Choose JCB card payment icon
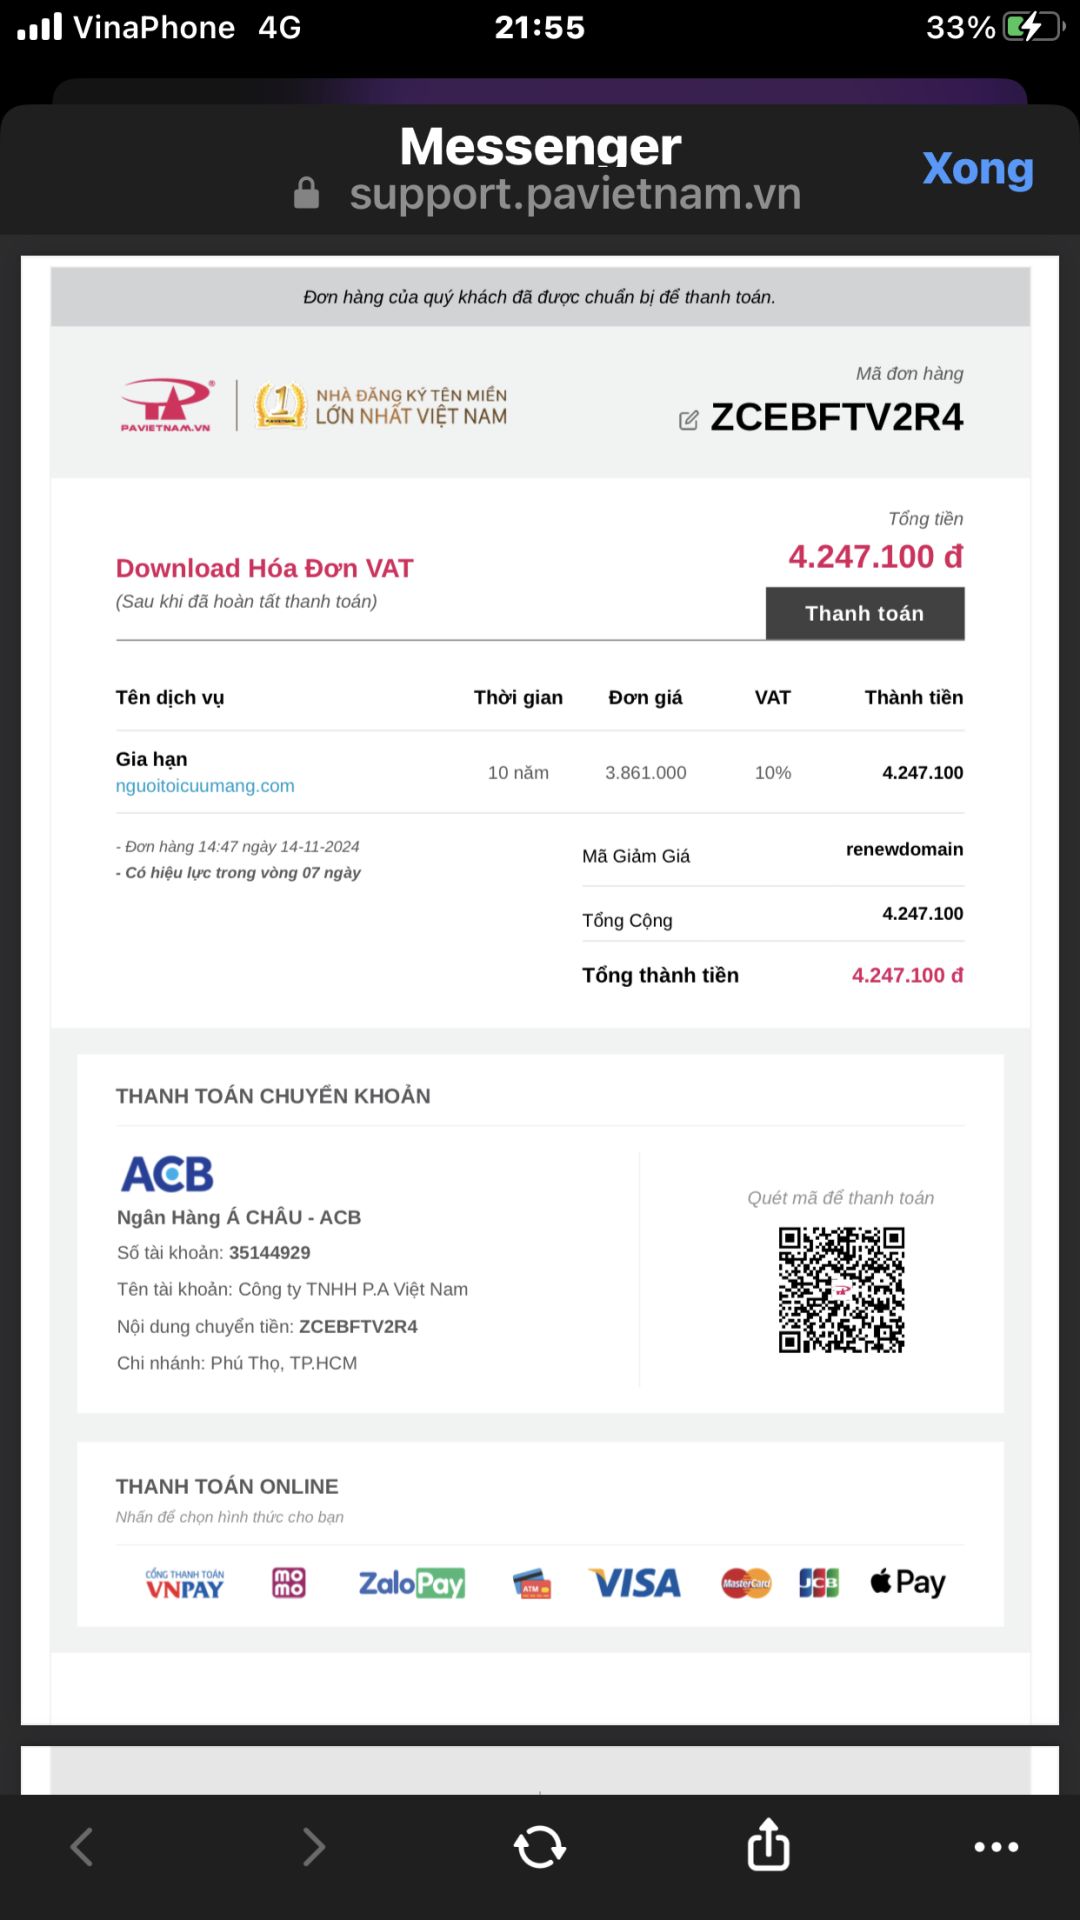 (x=818, y=1583)
